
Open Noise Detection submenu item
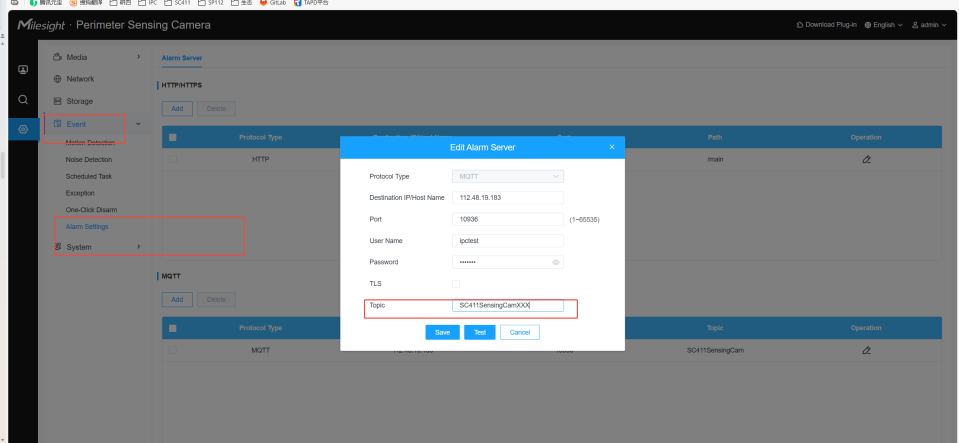tap(89, 160)
